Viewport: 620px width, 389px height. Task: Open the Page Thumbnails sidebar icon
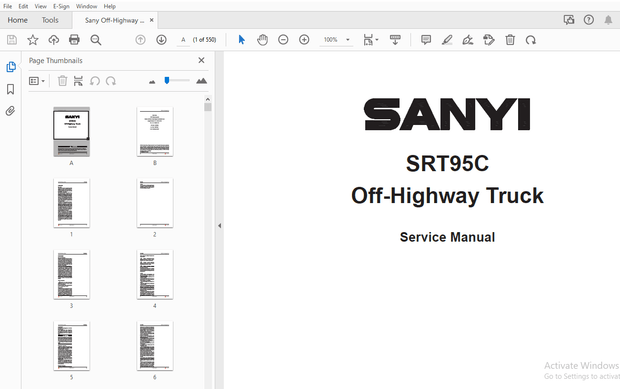point(11,67)
